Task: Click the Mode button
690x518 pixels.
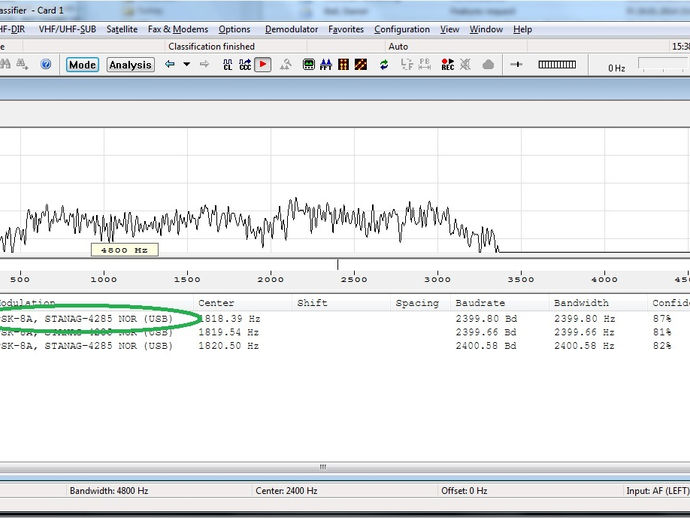Action: tap(82, 65)
